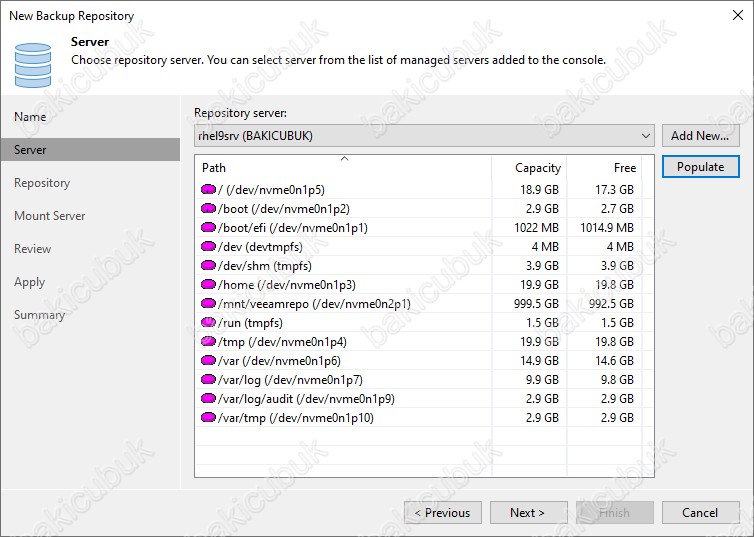Select the /run (tmpfs) path text
Image resolution: width=754 pixels, height=537 pixels.
click(251, 323)
